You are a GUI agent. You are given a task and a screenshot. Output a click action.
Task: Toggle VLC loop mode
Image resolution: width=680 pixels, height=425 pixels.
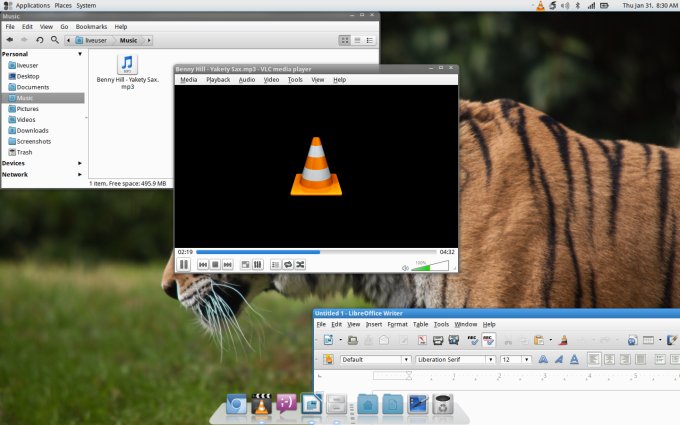(x=288, y=264)
